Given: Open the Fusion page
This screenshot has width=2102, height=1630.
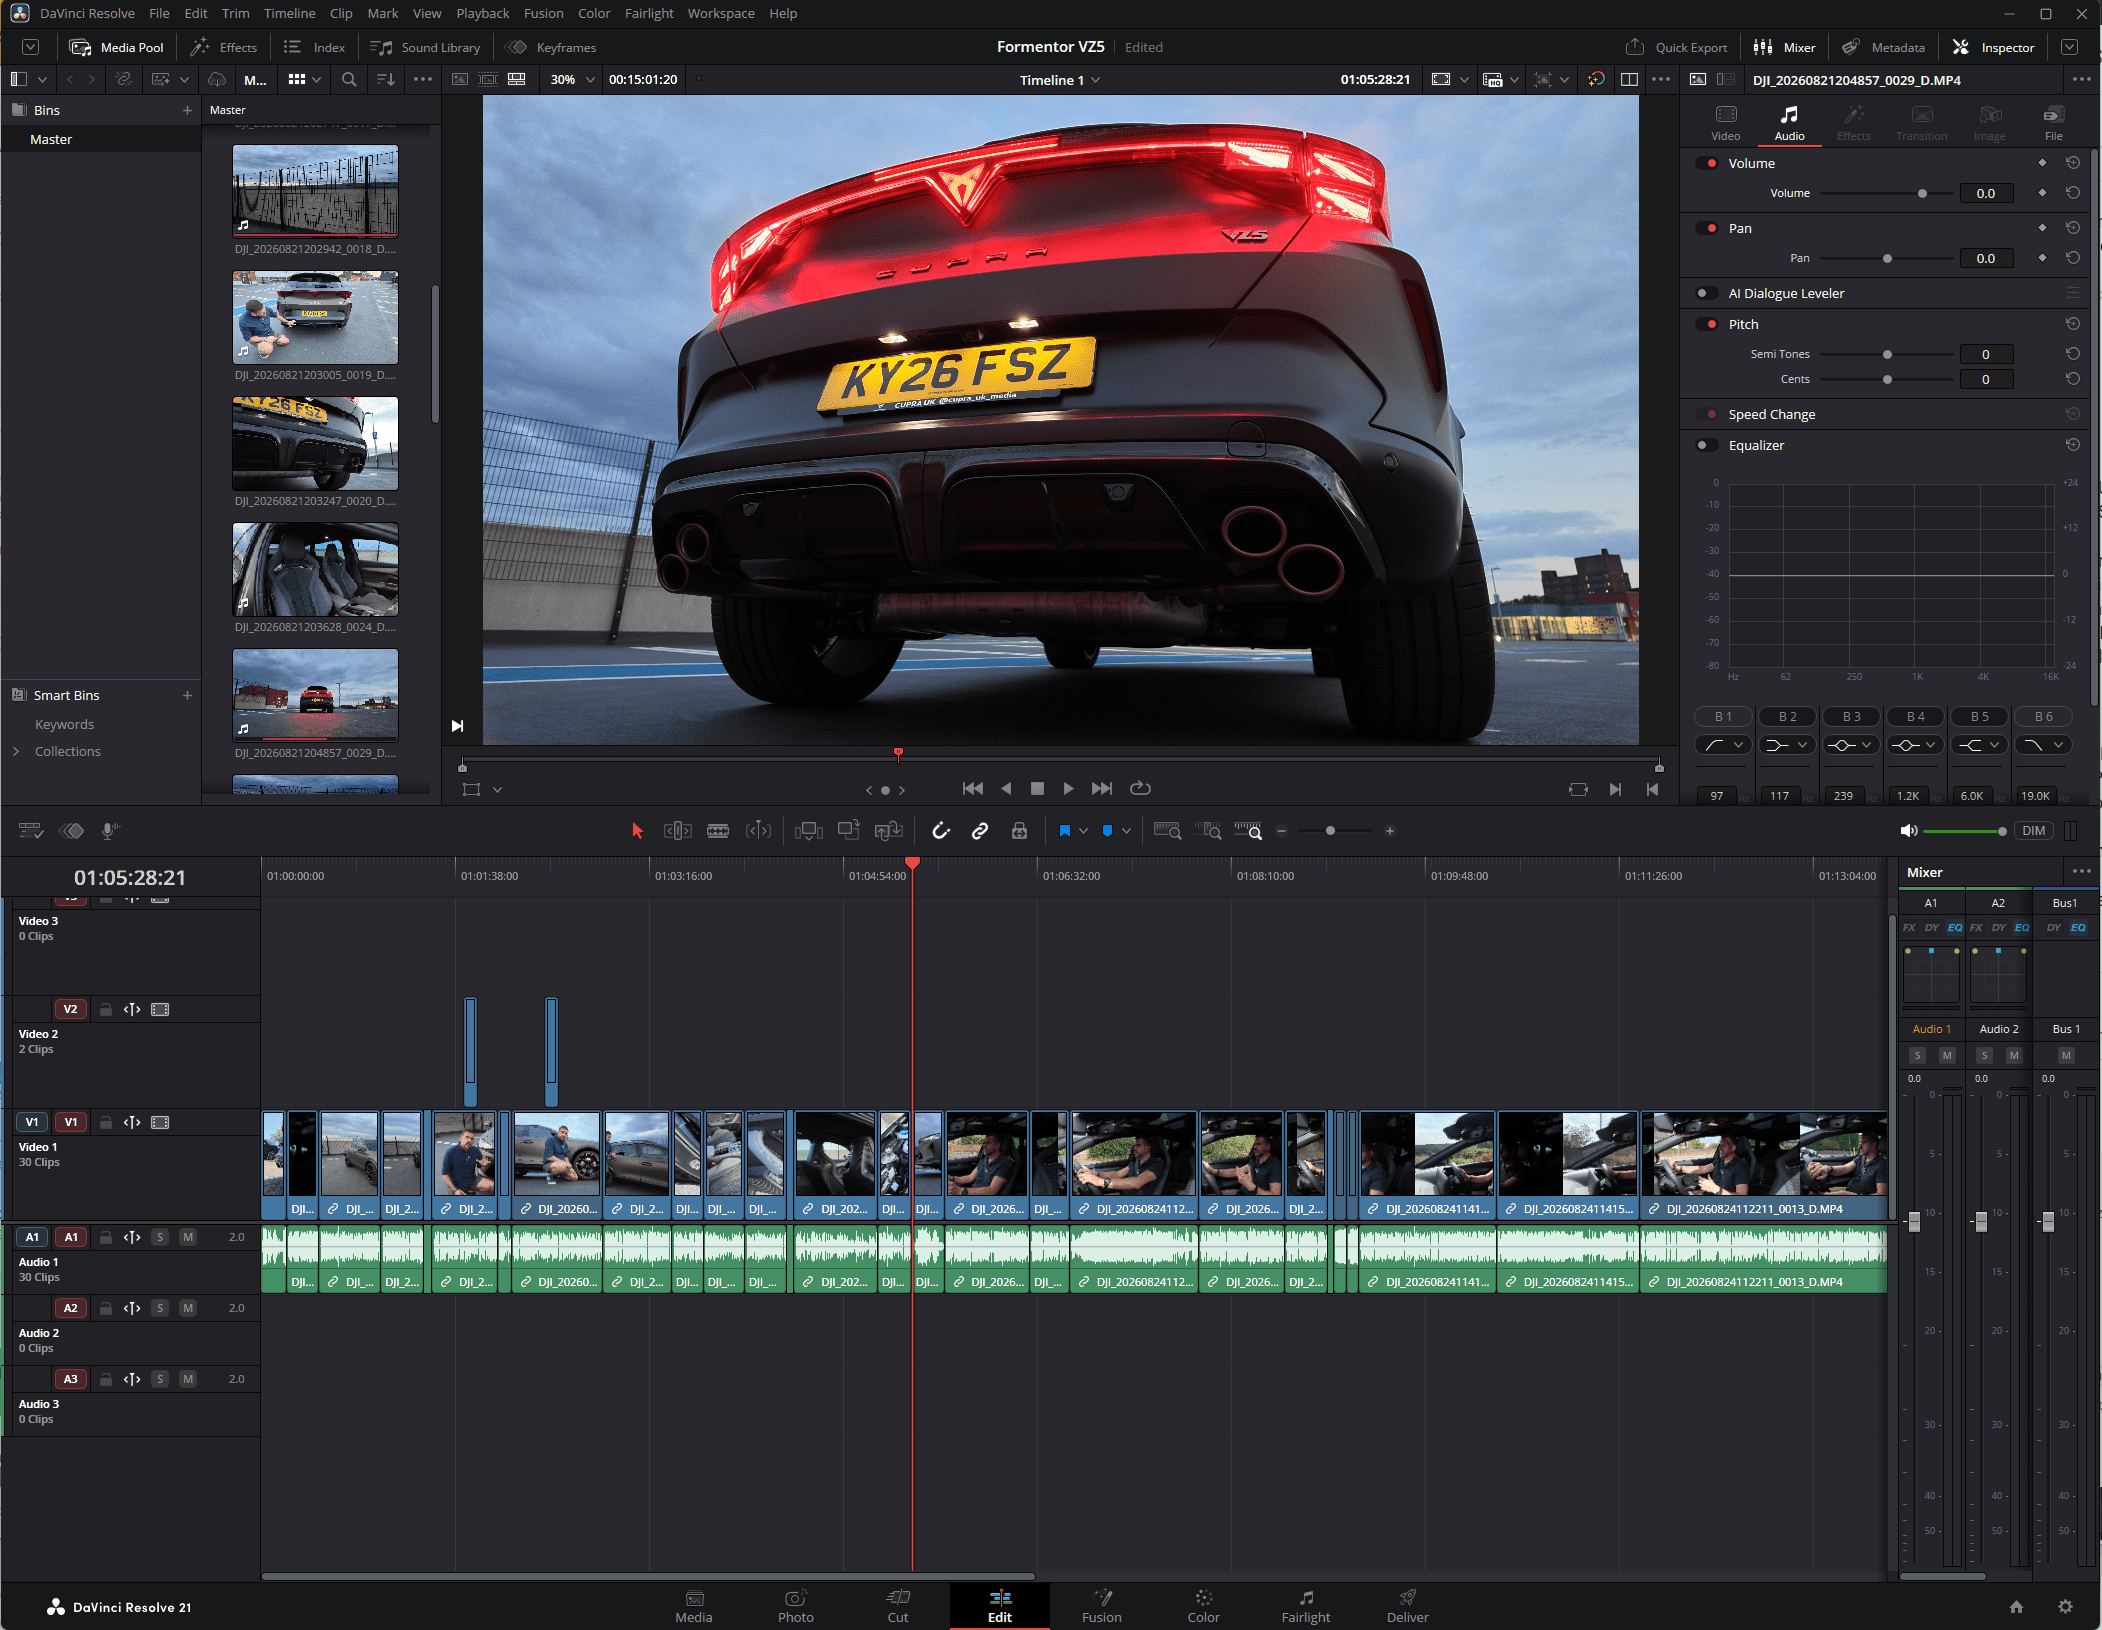Looking at the screenshot, I should (x=1101, y=1606).
